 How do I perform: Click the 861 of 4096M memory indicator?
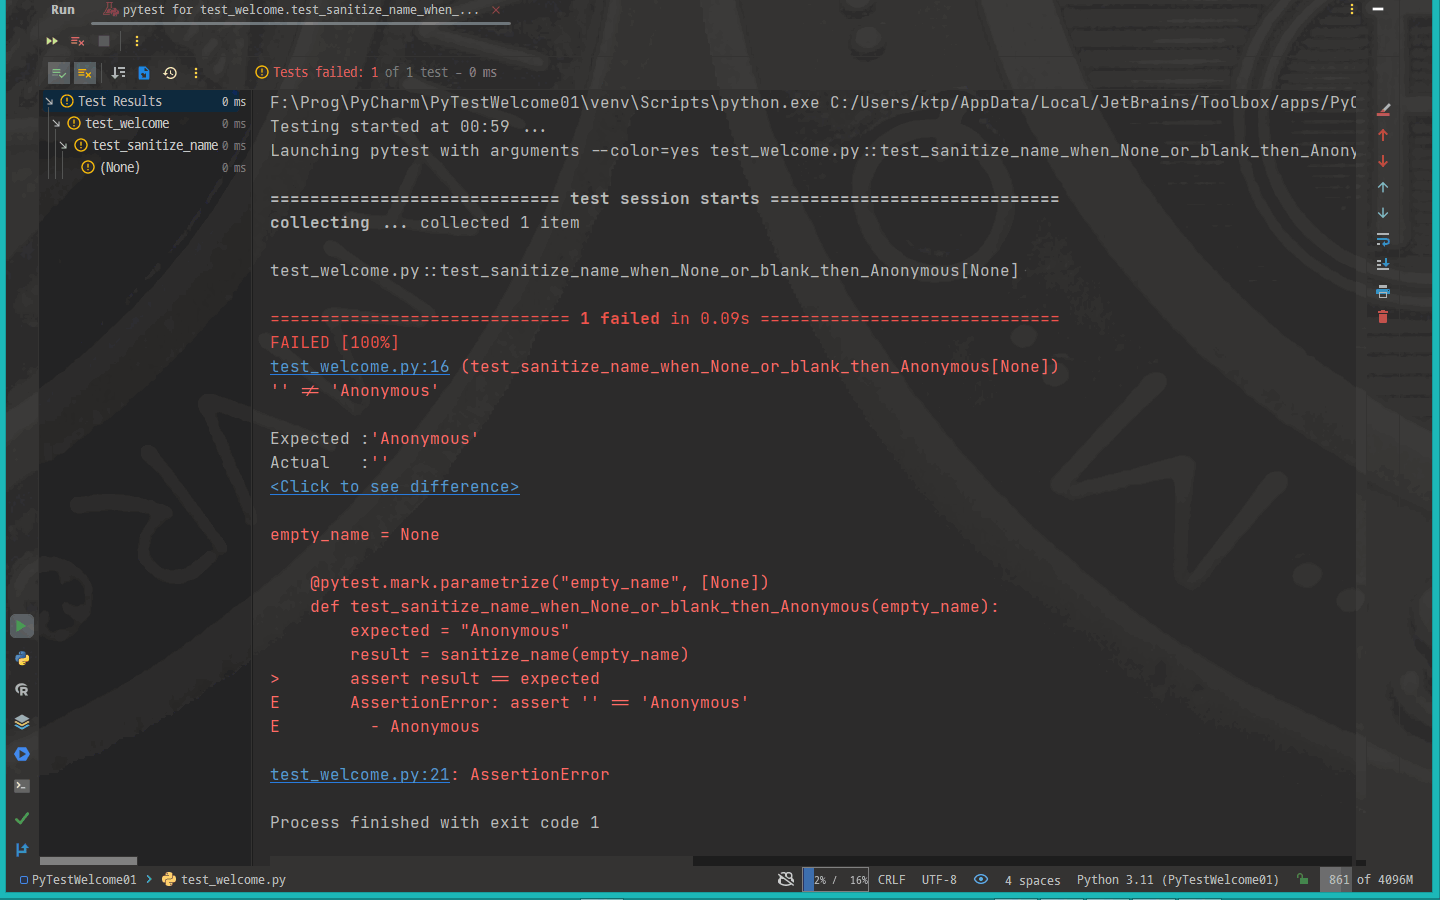pyautogui.click(x=1370, y=880)
